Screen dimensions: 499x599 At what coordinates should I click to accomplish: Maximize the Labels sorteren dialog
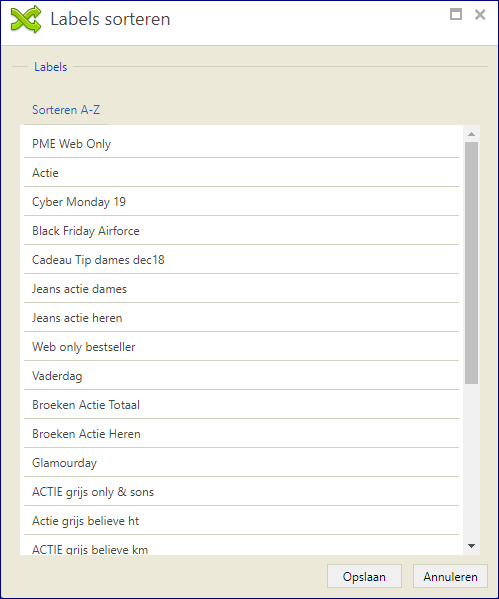click(456, 15)
